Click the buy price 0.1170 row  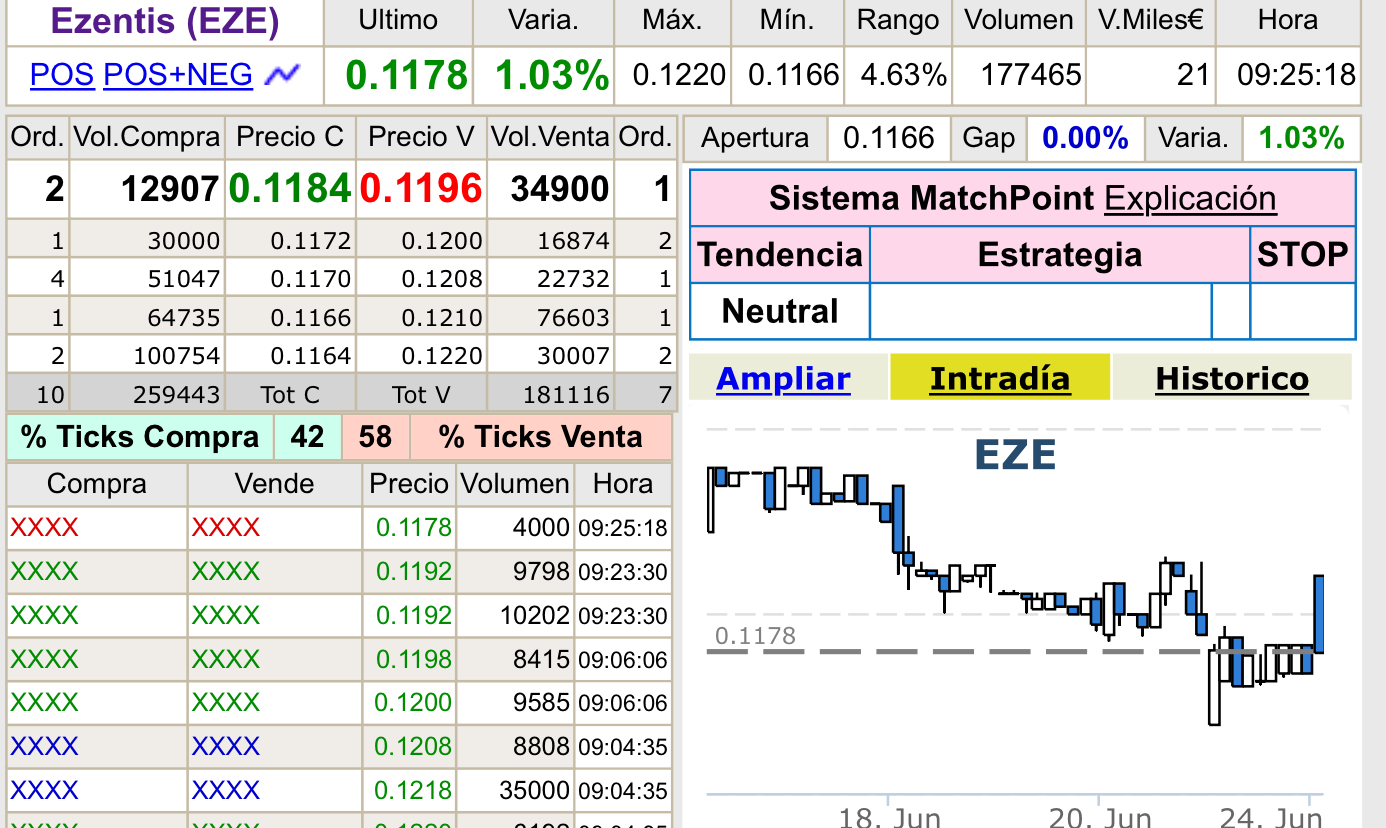[311, 279]
